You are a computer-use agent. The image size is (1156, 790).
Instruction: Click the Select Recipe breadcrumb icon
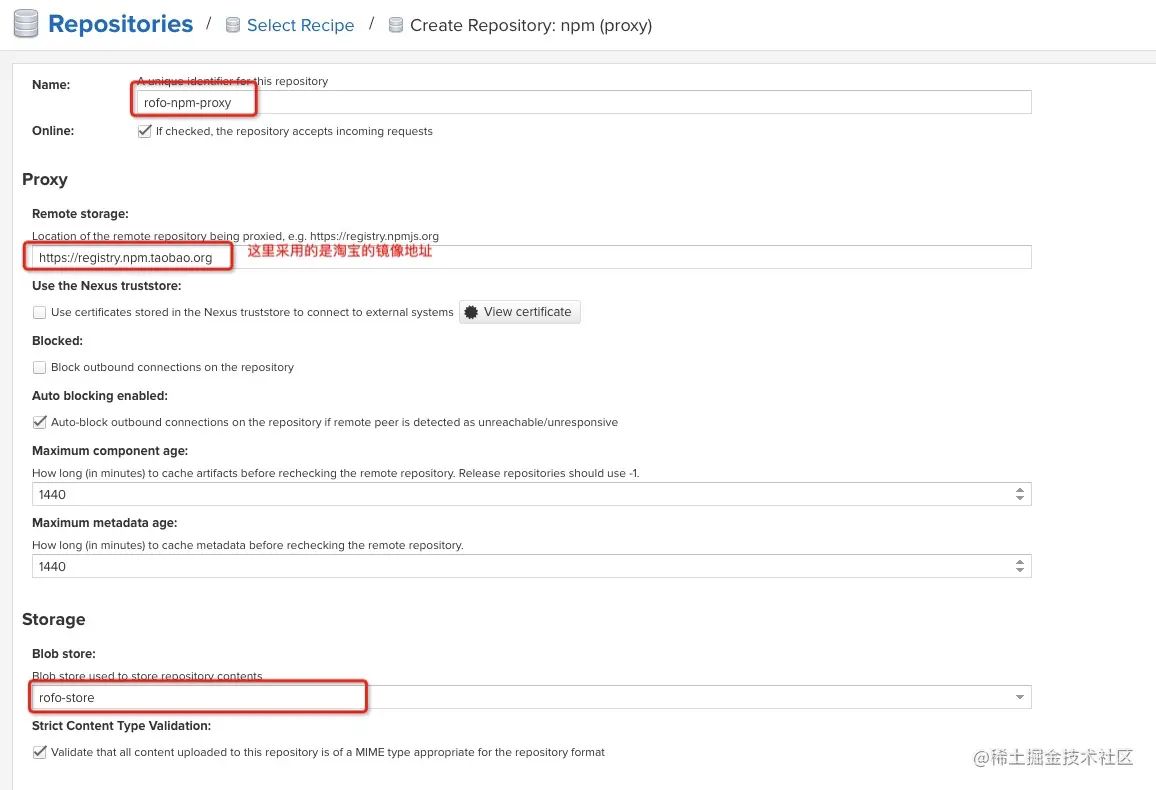233,25
